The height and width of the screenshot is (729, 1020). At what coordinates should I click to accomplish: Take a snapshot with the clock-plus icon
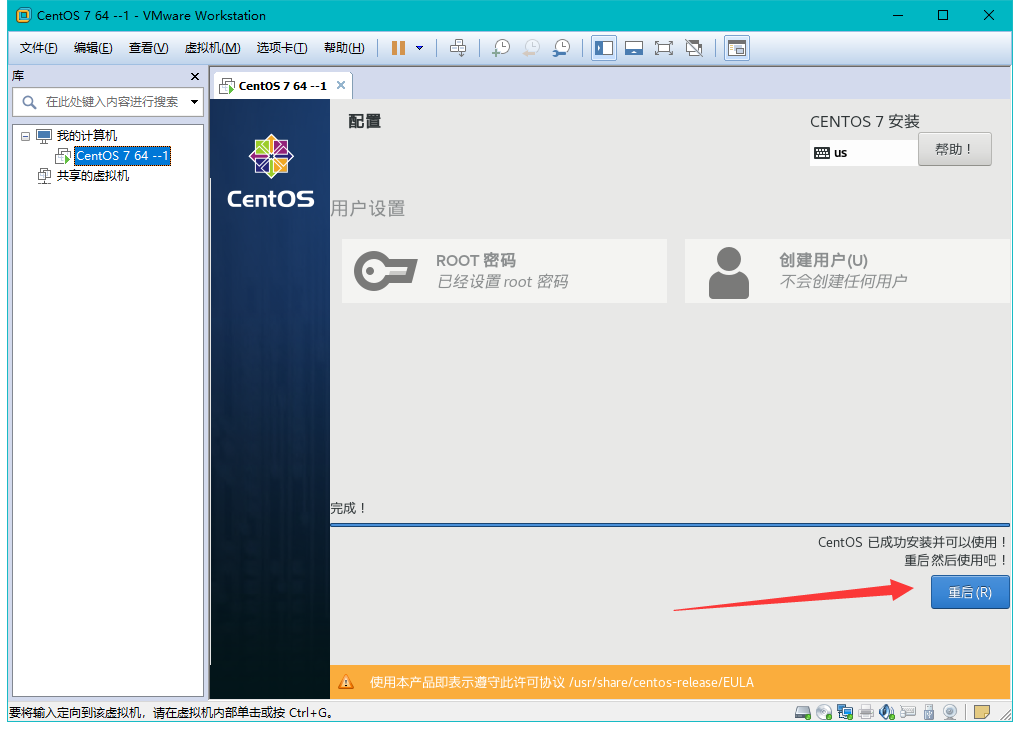pos(501,48)
